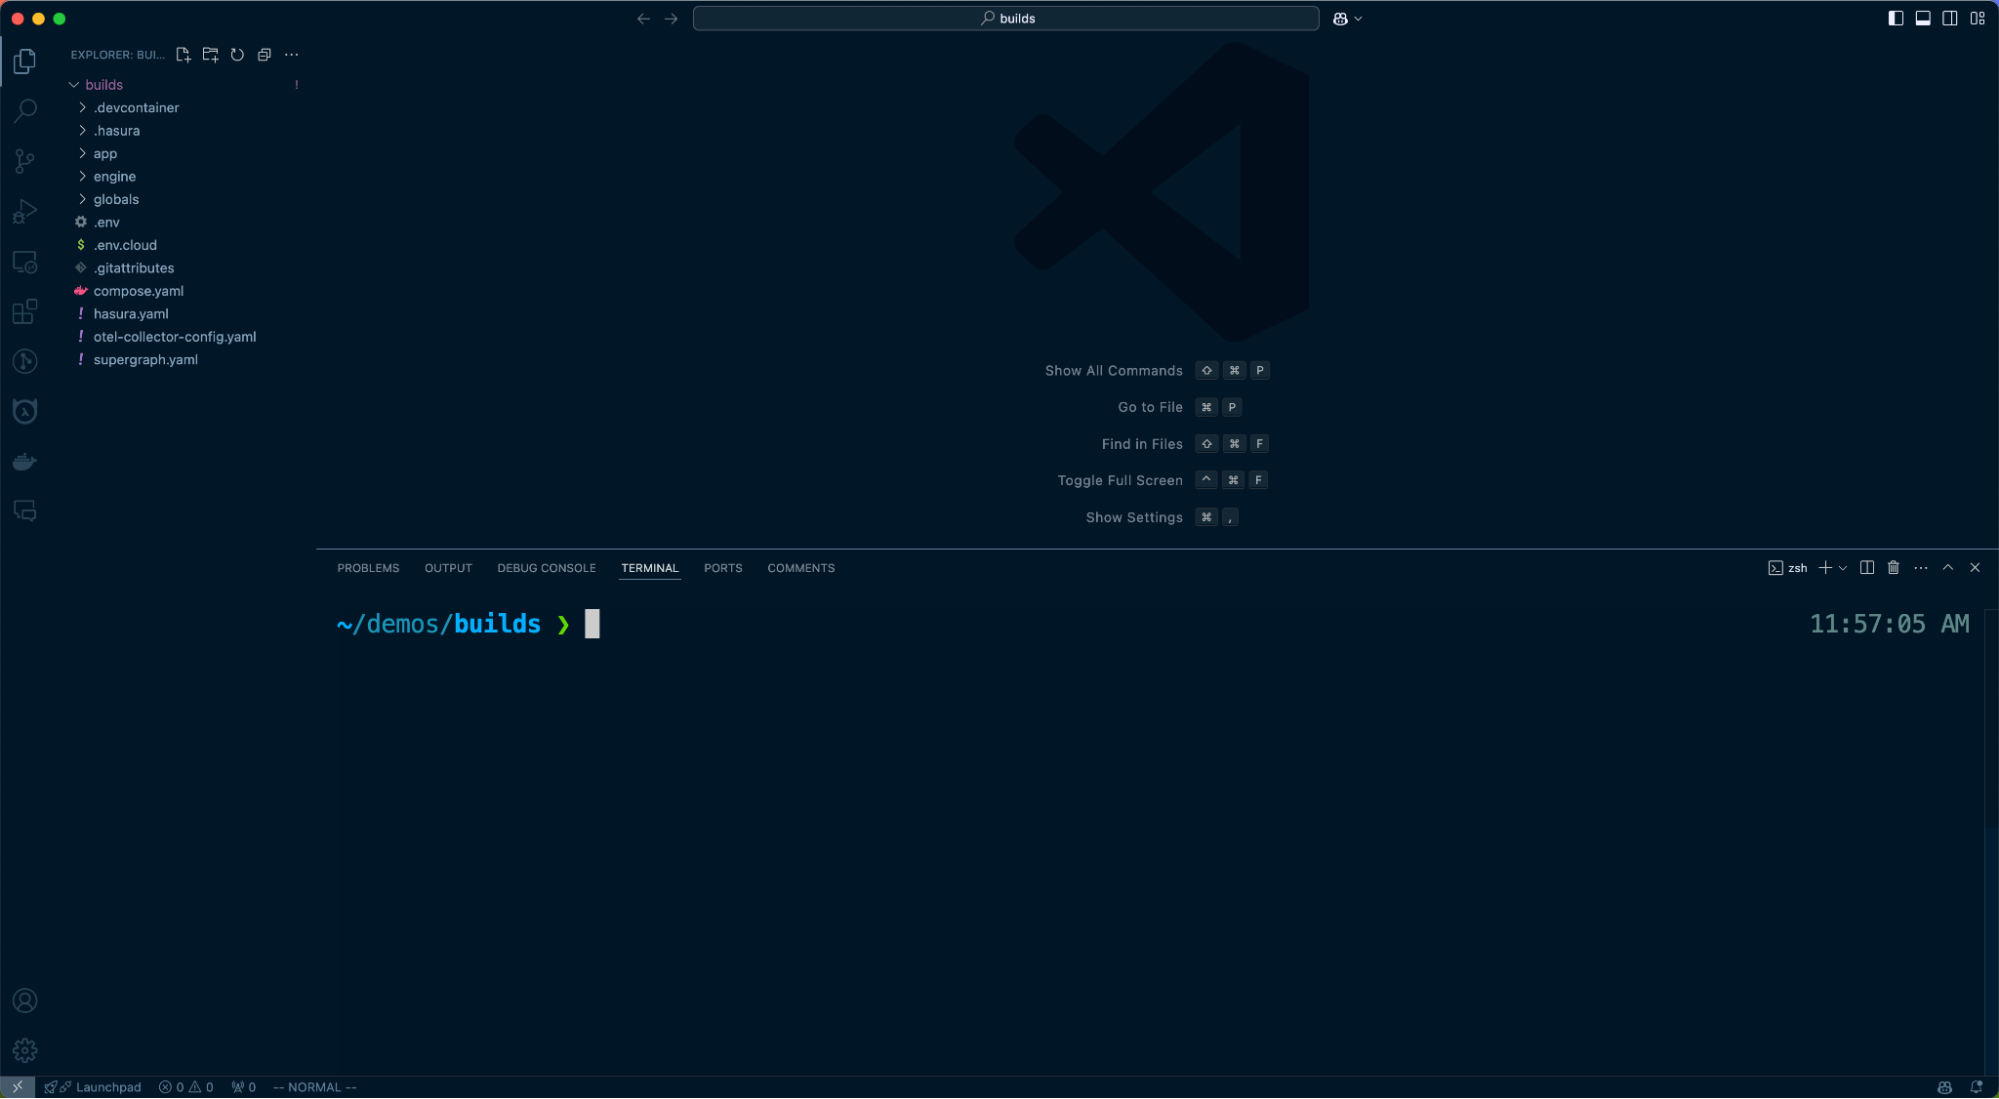This screenshot has width=1999, height=1099.
Task: Open supergraph.yaml file
Action: point(185,361)
